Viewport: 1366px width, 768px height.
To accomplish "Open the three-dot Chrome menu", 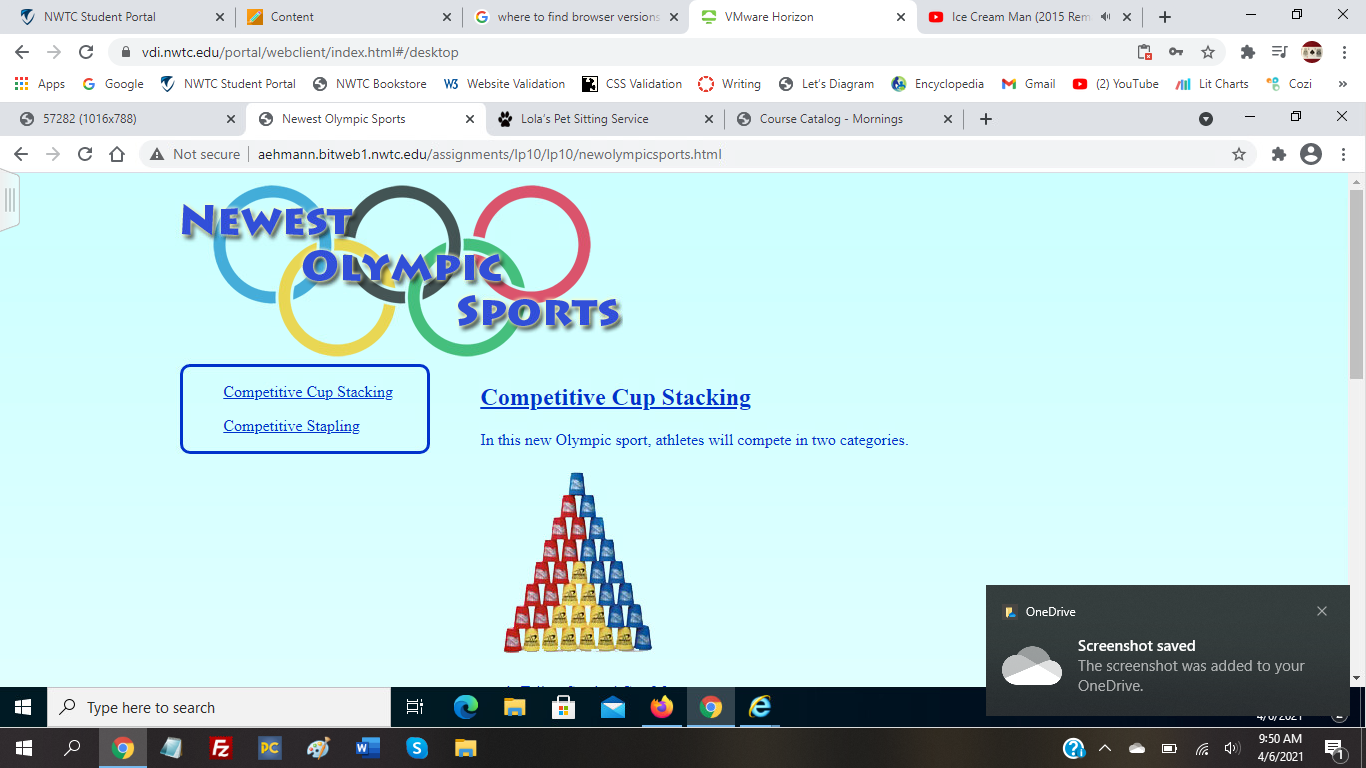I will [1343, 154].
